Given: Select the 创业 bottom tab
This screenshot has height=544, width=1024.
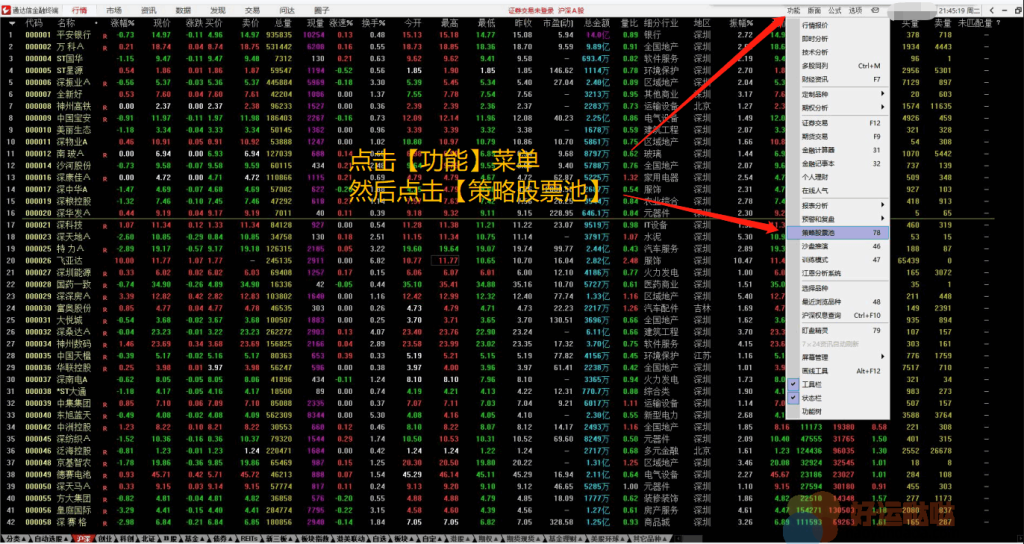Looking at the screenshot, I should [104, 539].
